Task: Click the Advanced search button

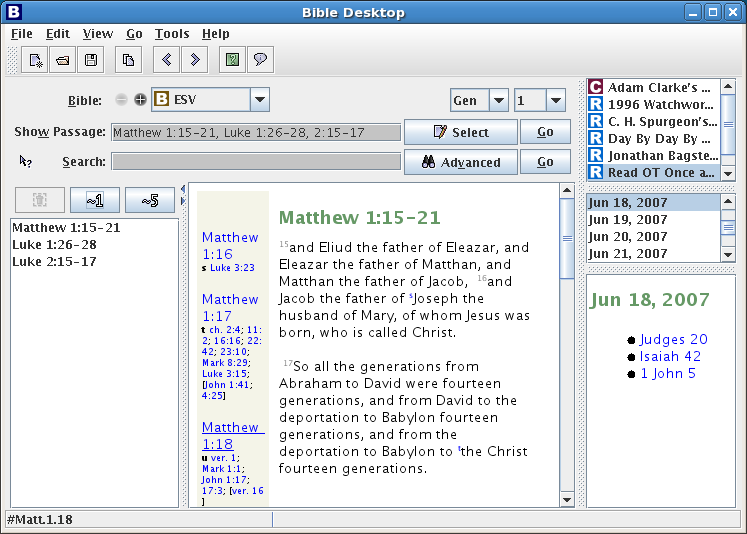Action: 460,162
